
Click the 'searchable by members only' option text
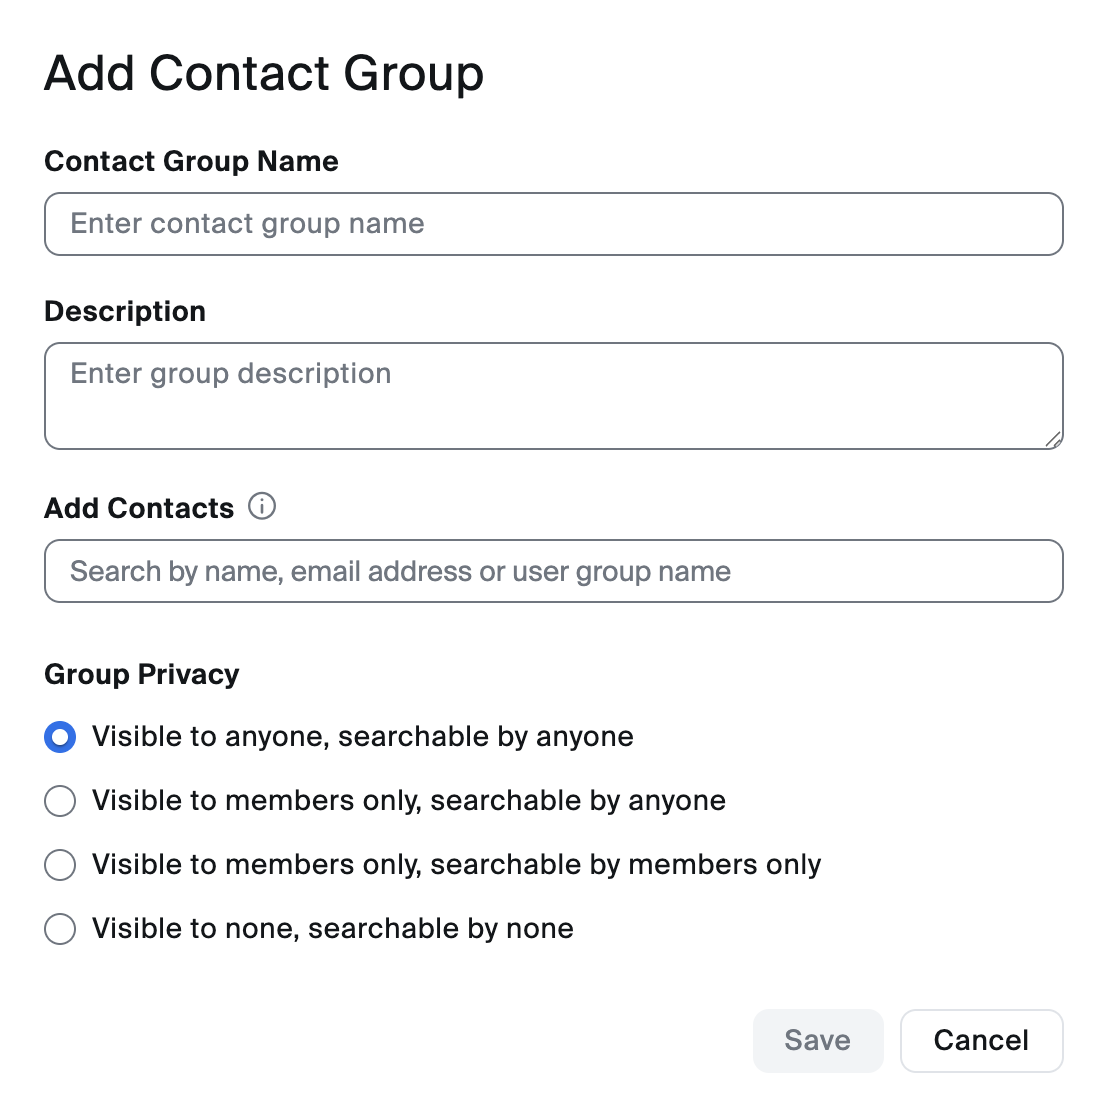625,865
